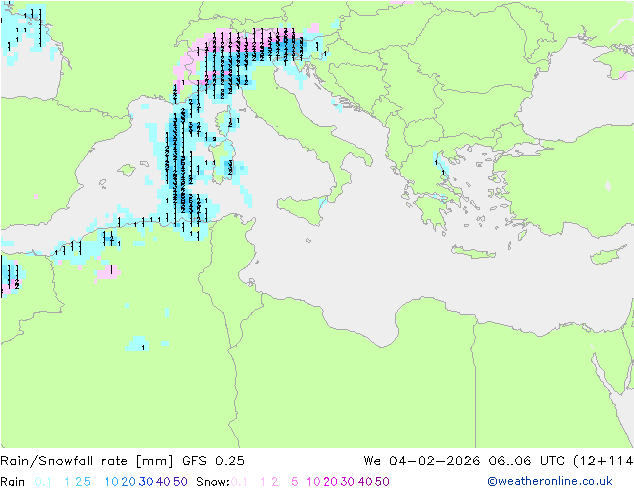
Task: Click the "Rain" legend label
Action: tap(13, 482)
